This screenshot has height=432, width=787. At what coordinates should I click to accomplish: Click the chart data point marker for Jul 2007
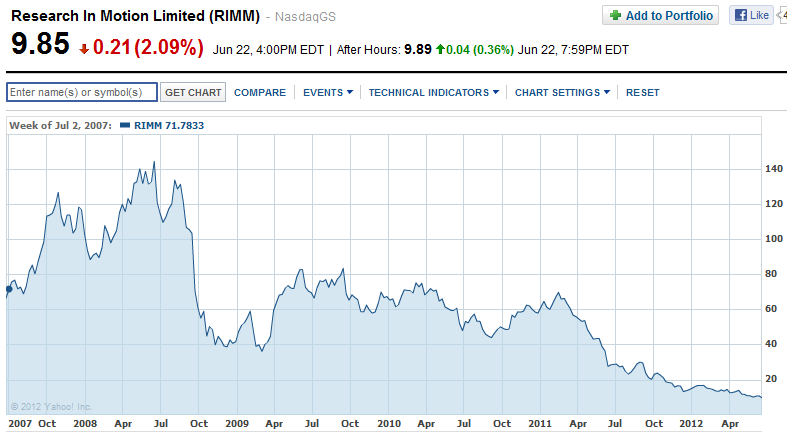coord(9,289)
